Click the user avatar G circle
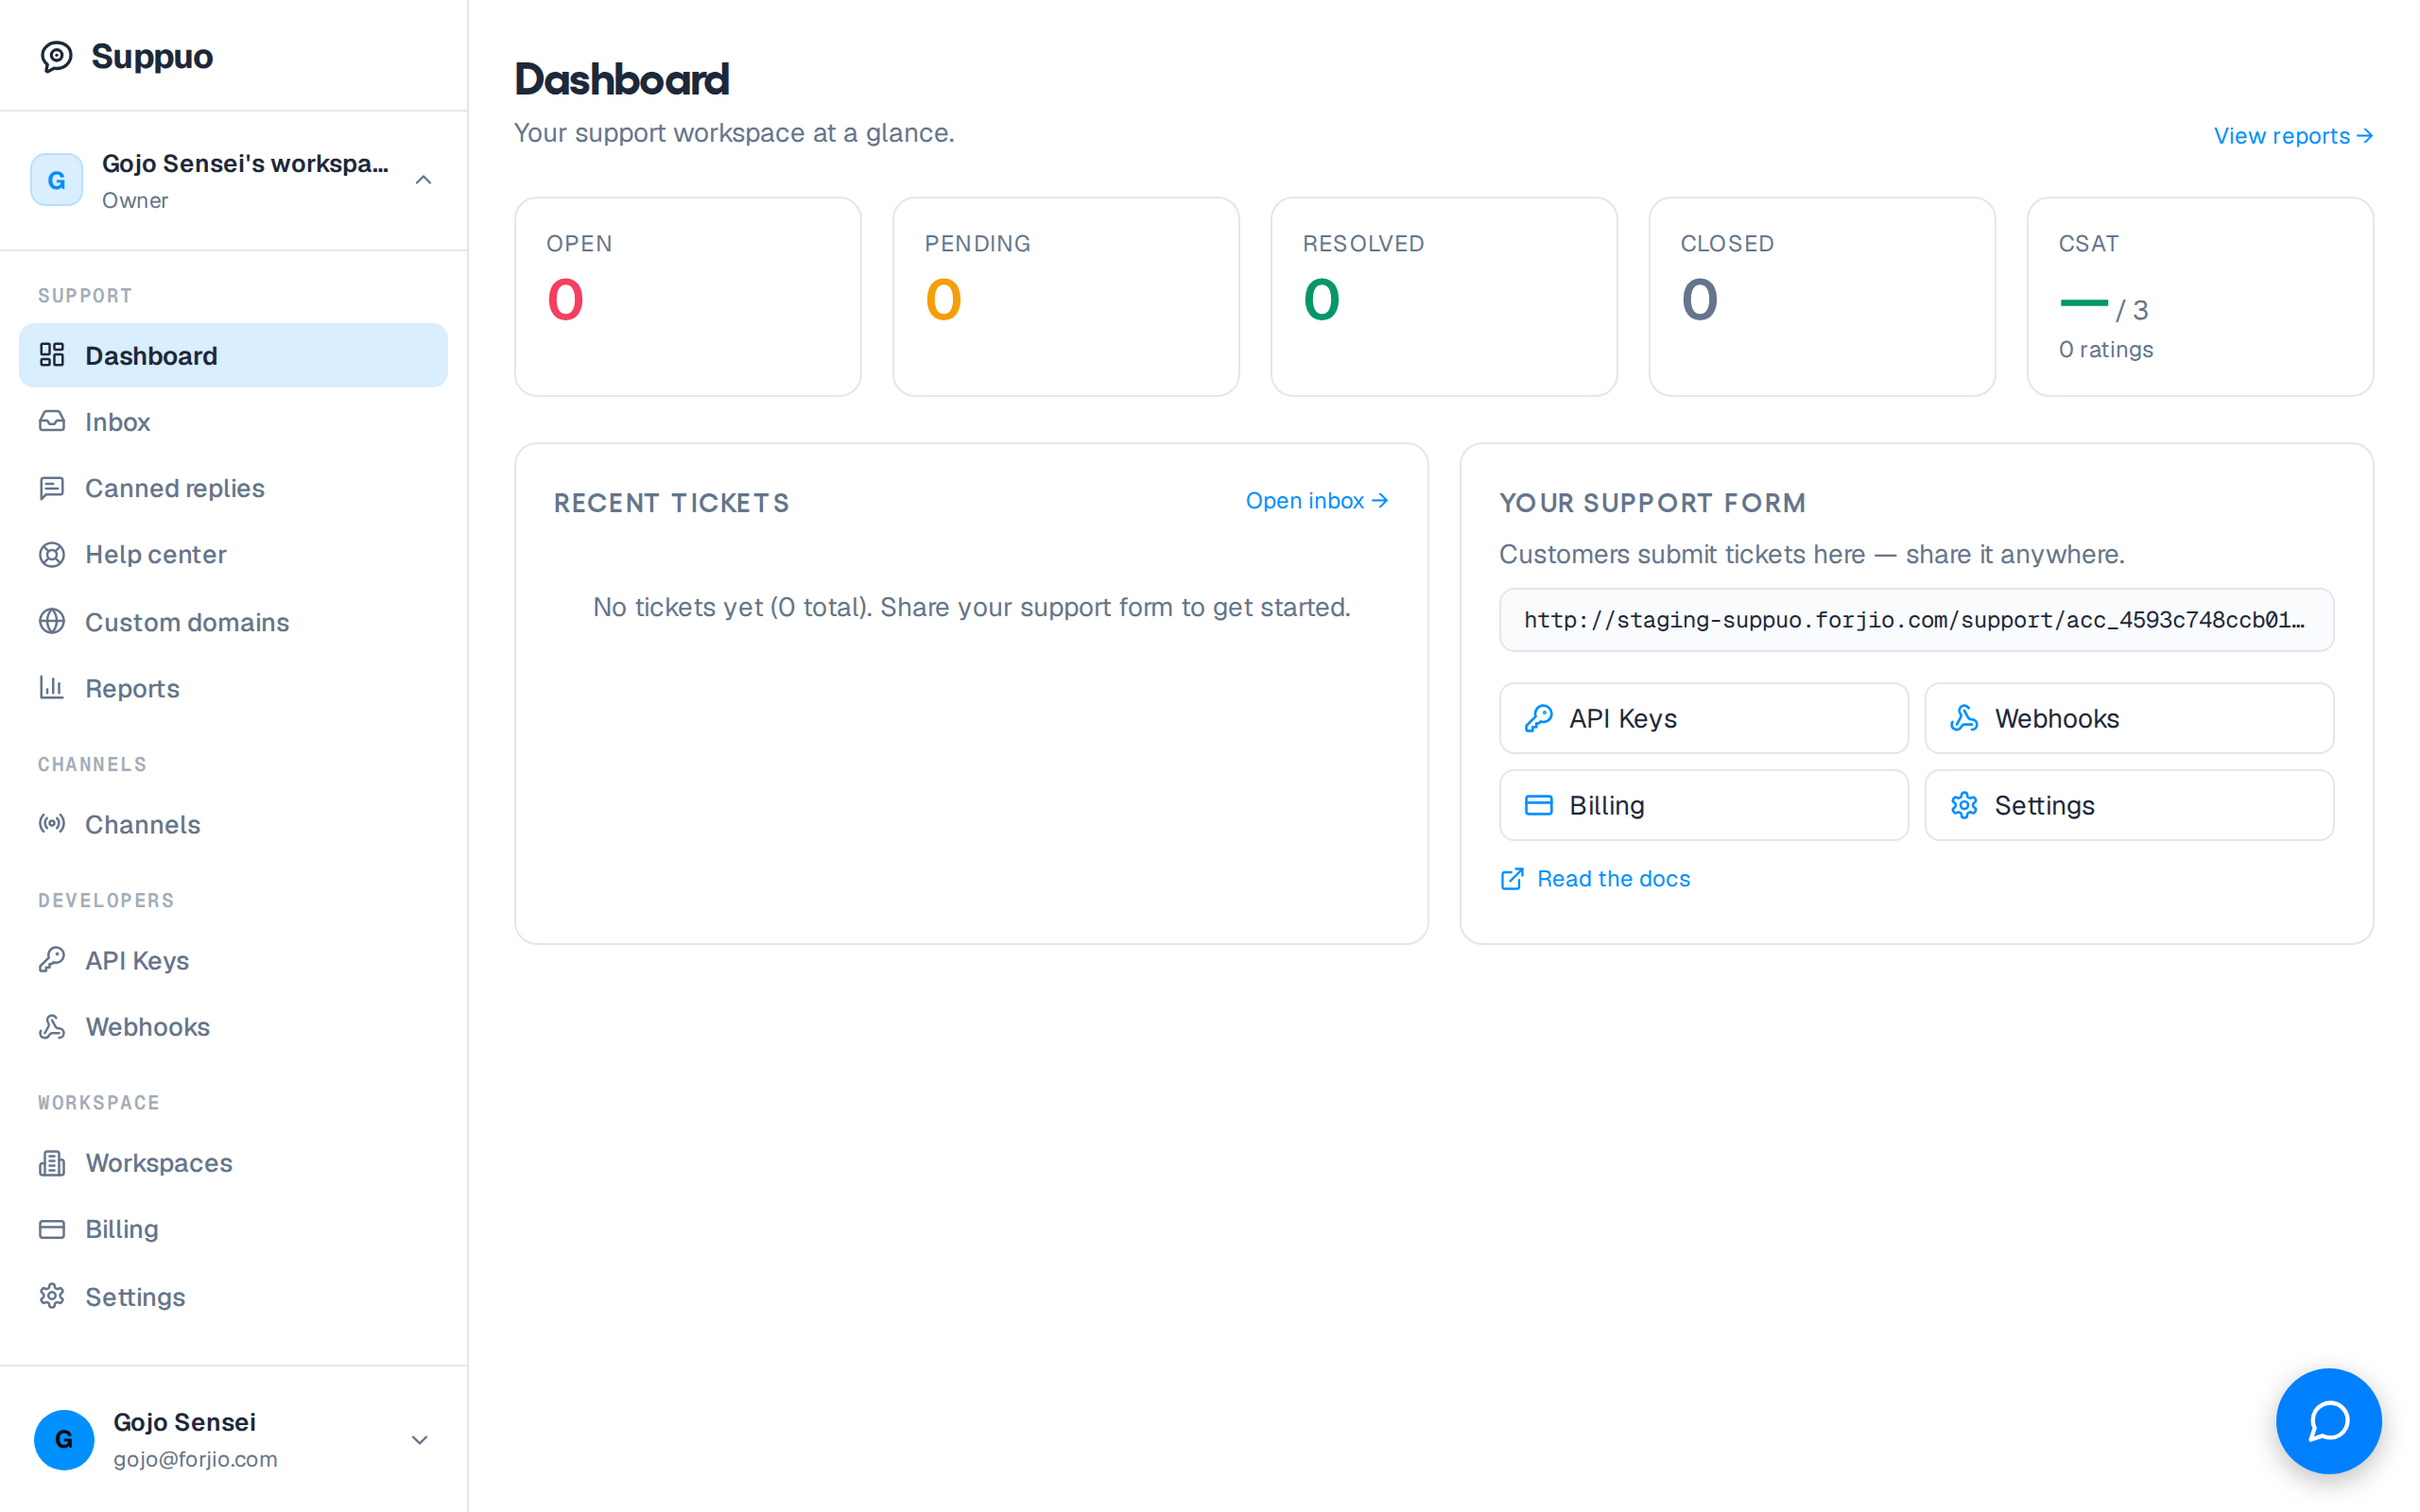The image size is (2420, 1512). [64, 1440]
